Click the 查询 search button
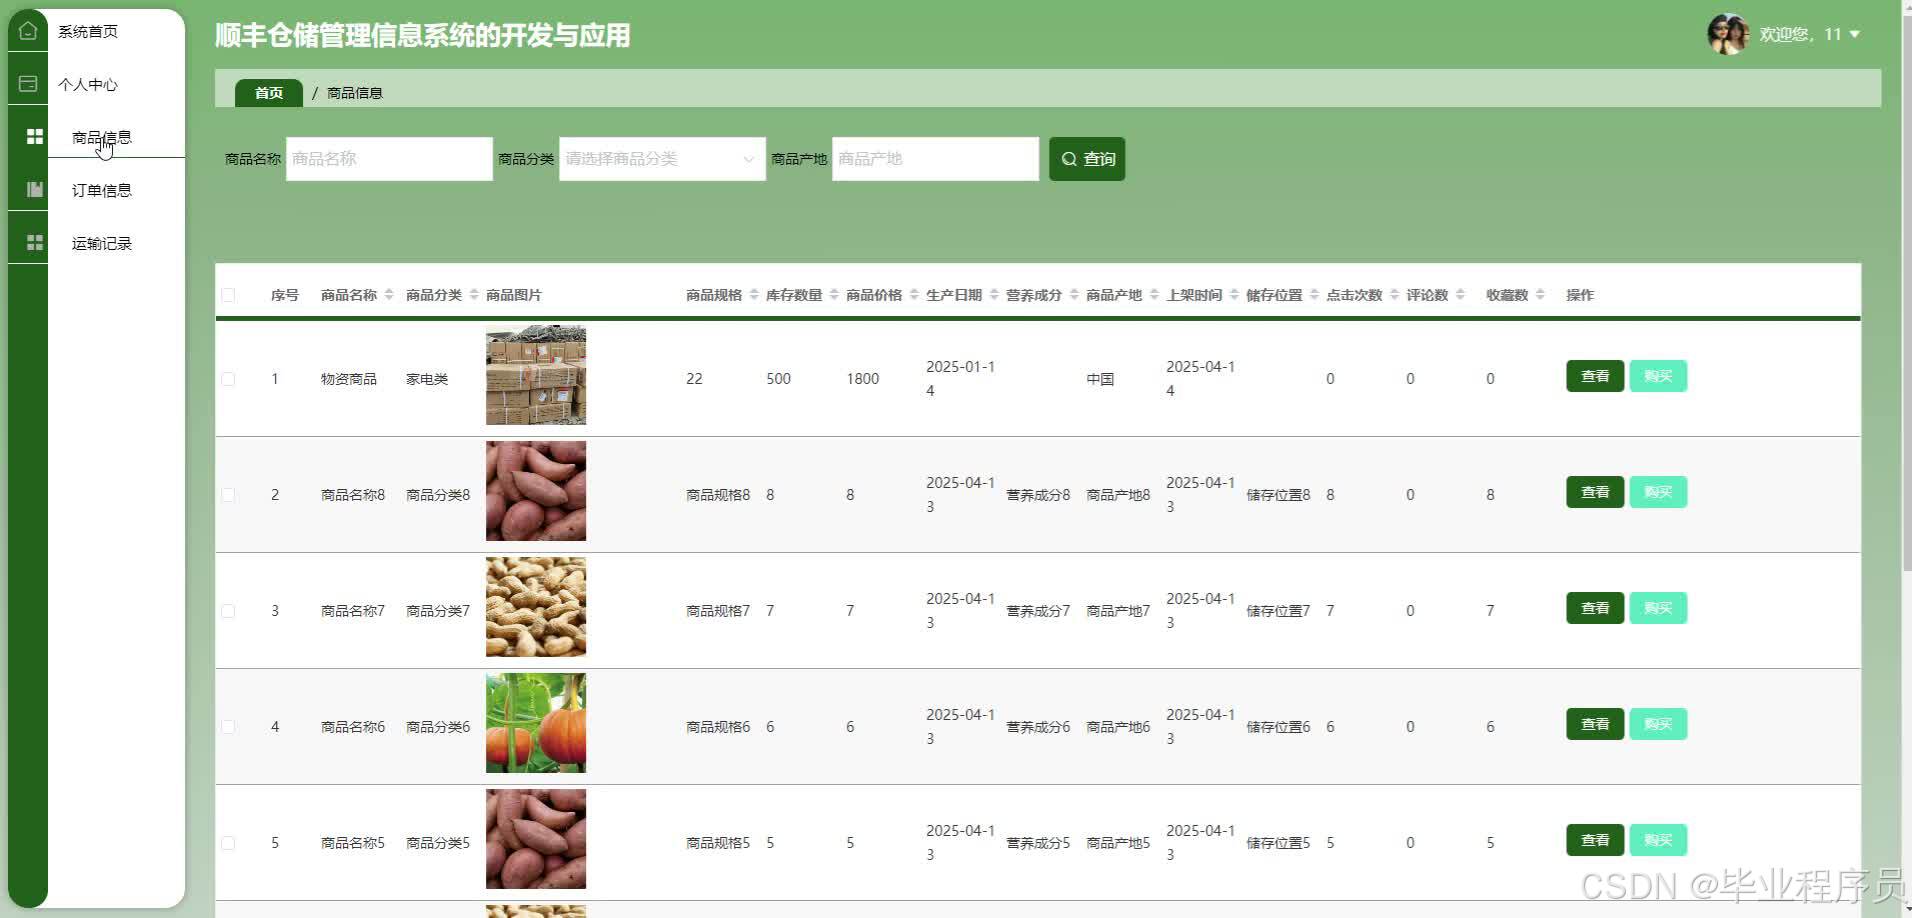The image size is (1912, 918). point(1087,159)
